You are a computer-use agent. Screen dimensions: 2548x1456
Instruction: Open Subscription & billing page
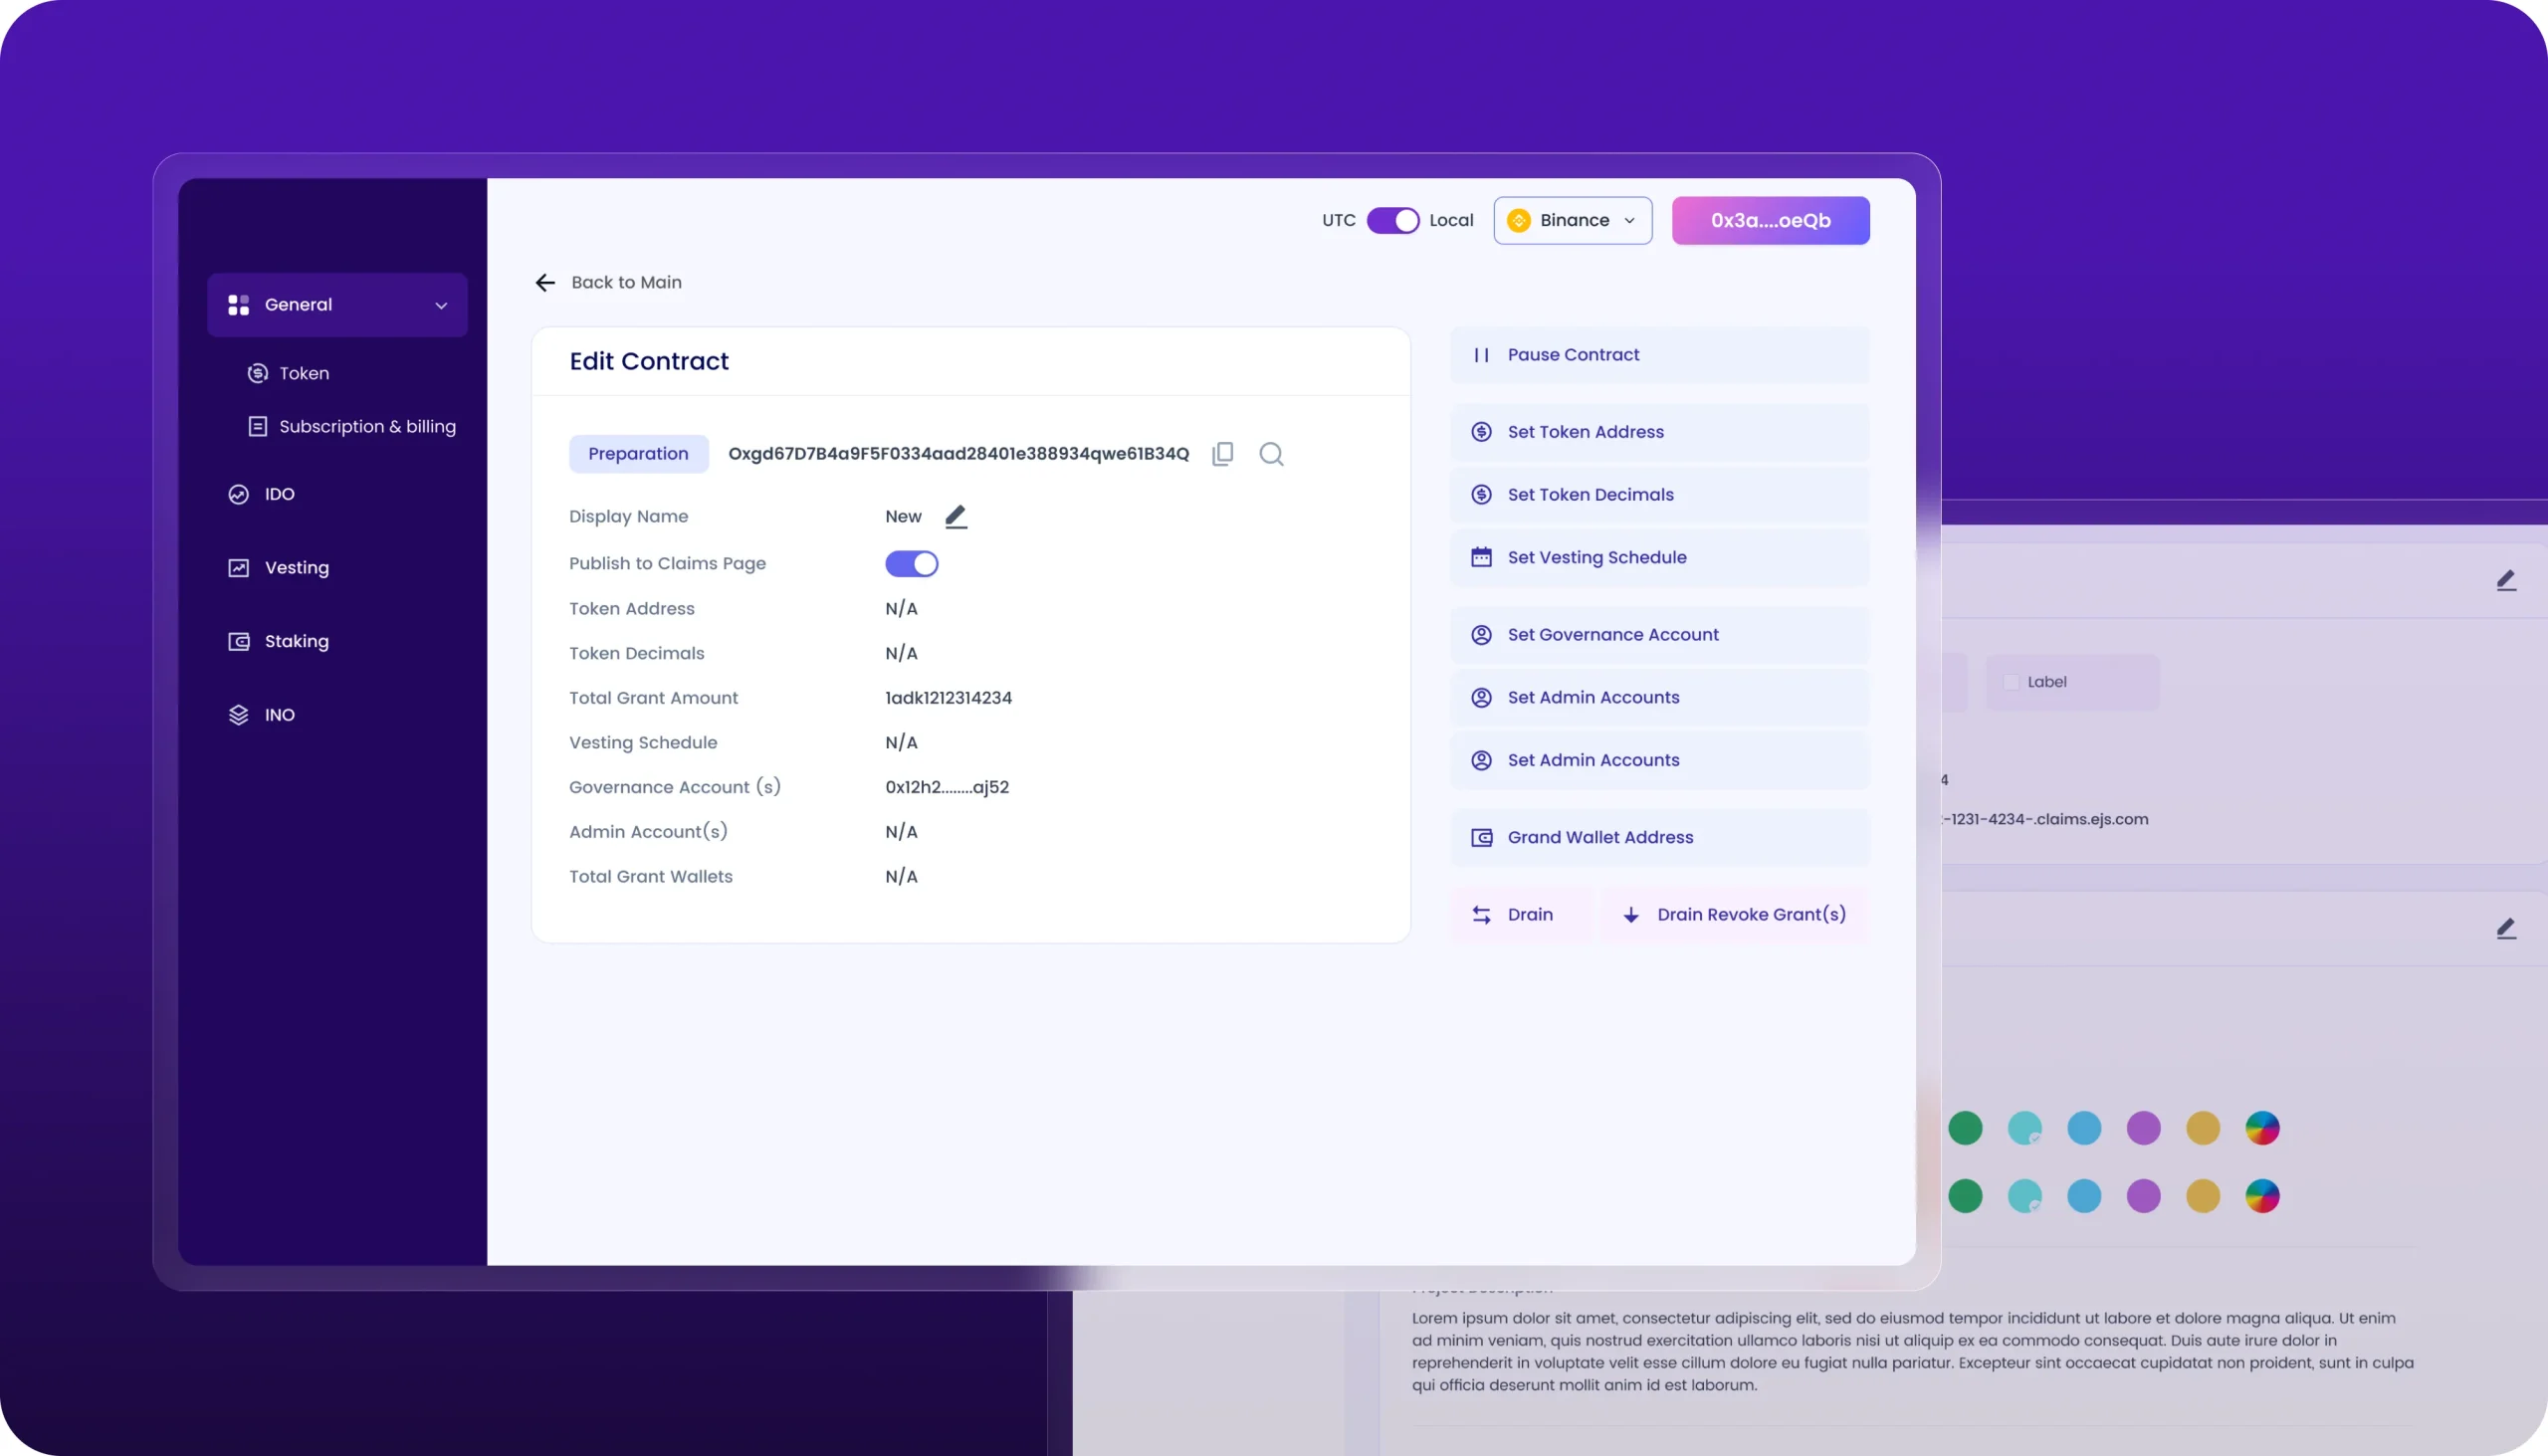366,427
